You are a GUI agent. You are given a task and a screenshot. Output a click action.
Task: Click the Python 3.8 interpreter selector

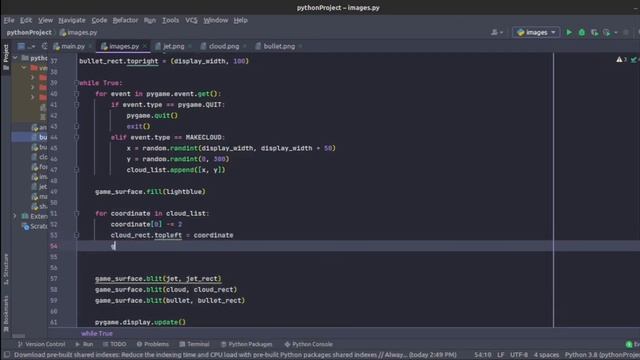coord(602,355)
